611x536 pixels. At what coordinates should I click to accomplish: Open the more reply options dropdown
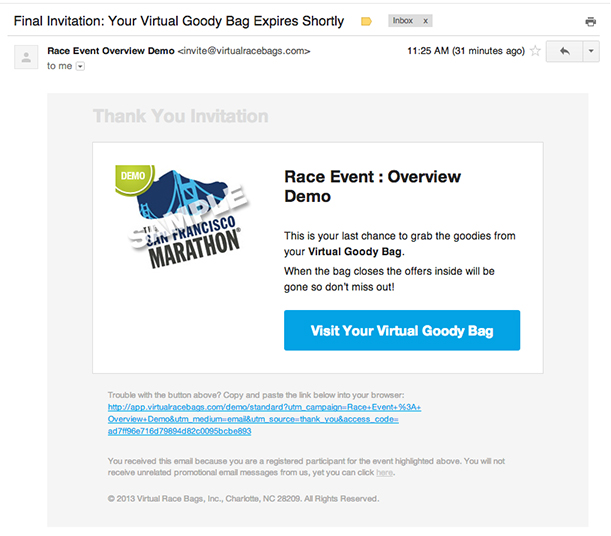pyautogui.click(x=591, y=51)
